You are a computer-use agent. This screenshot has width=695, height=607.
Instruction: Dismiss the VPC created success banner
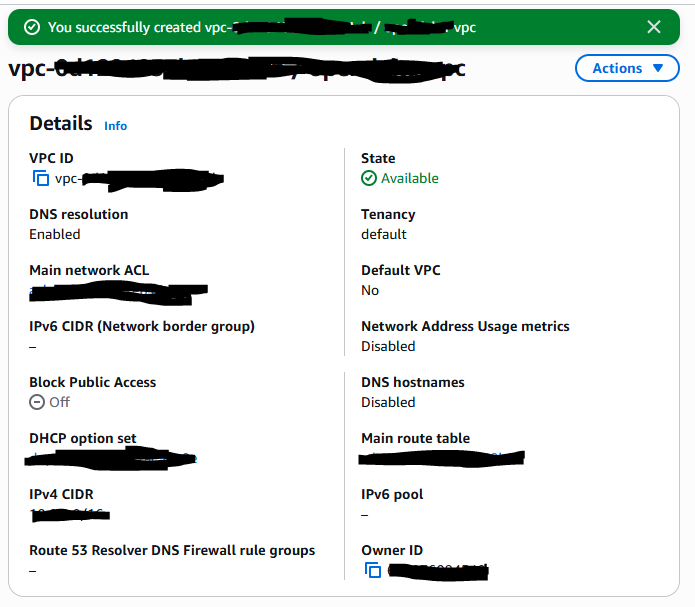click(x=654, y=27)
